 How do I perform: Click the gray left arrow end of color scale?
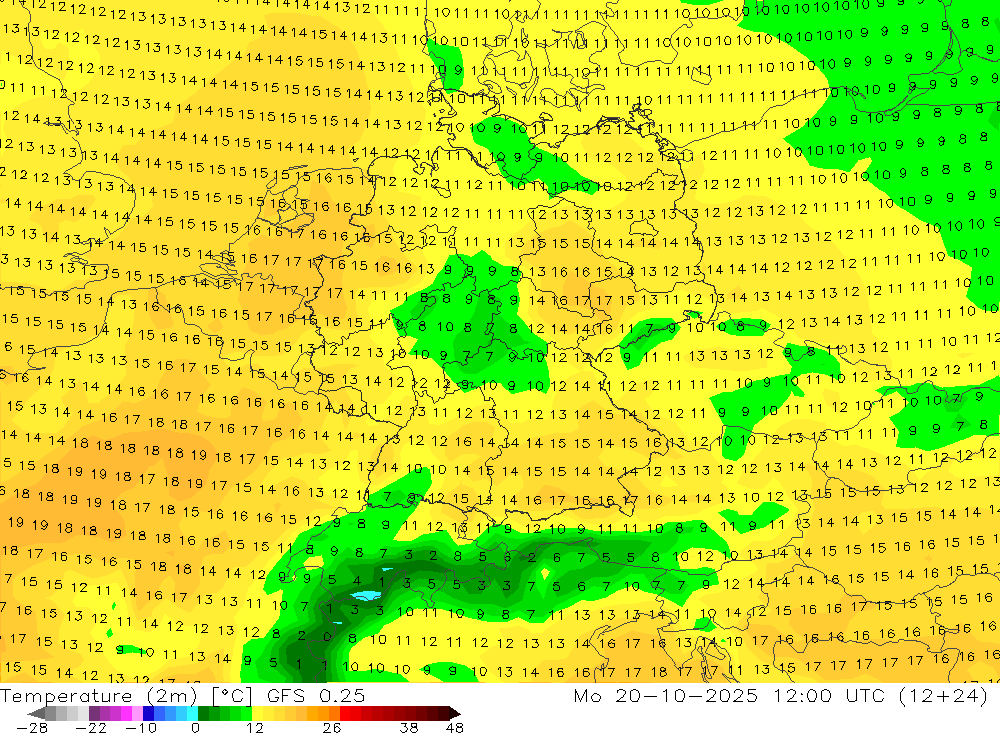coord(36,713)
